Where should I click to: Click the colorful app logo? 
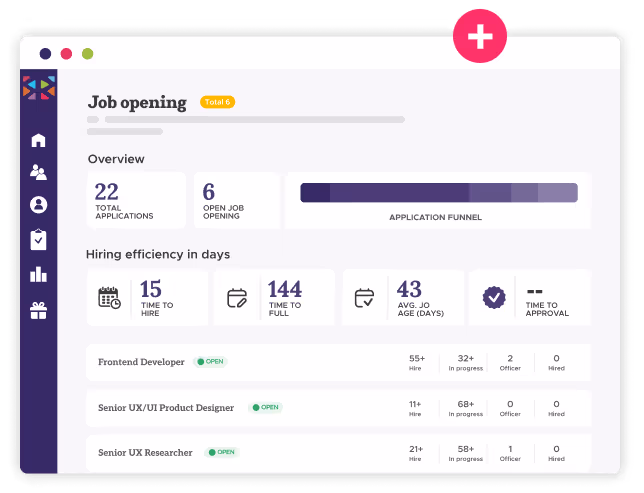pos(39,88)
